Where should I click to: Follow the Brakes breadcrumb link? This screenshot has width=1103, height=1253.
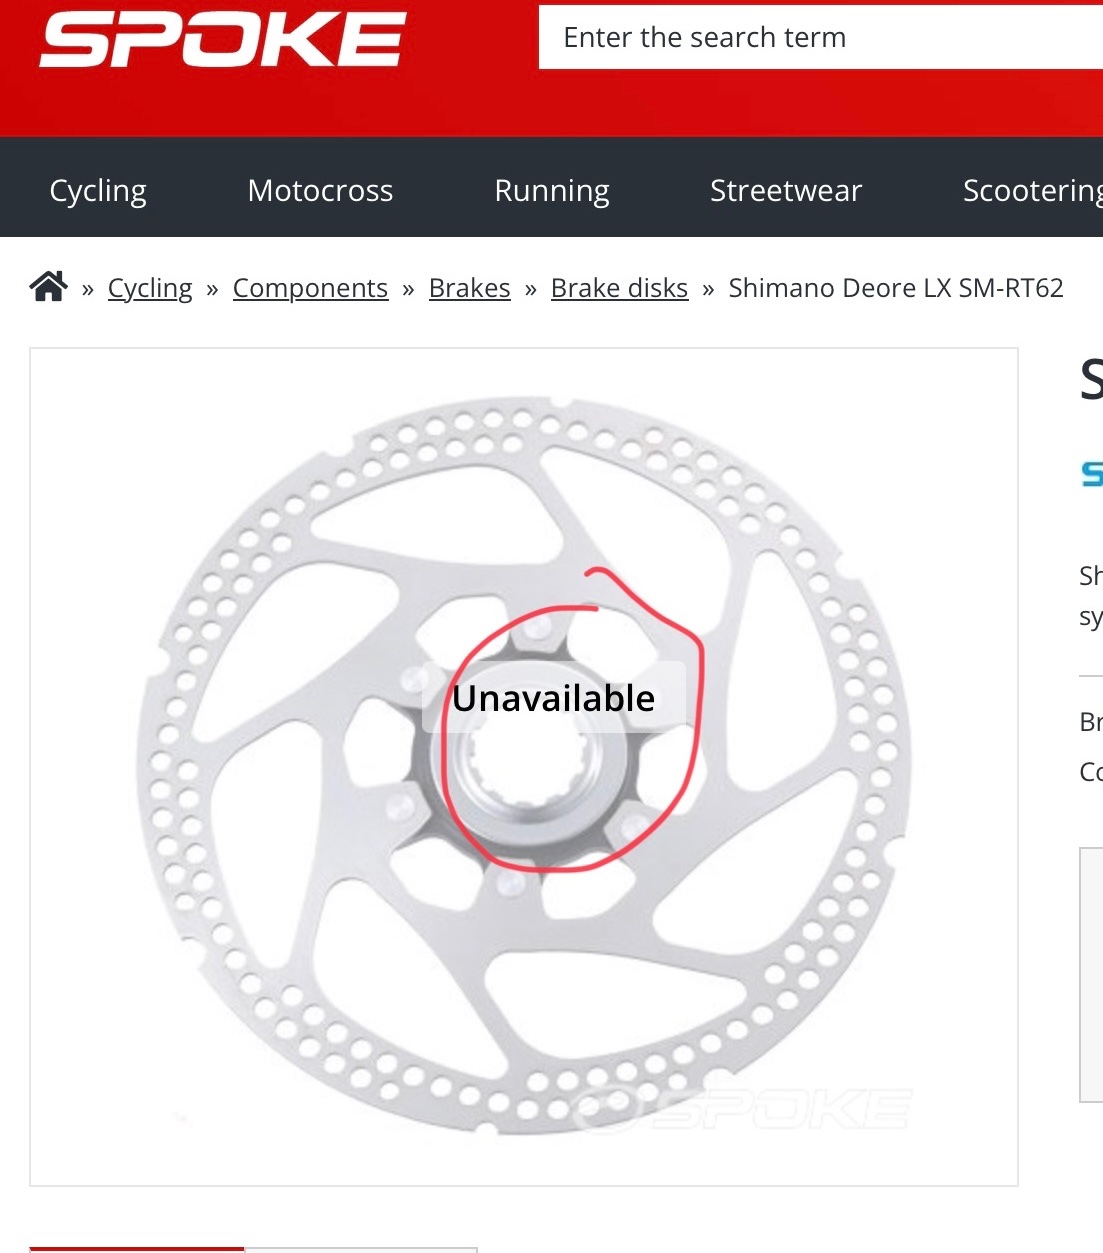pos(470,288)
